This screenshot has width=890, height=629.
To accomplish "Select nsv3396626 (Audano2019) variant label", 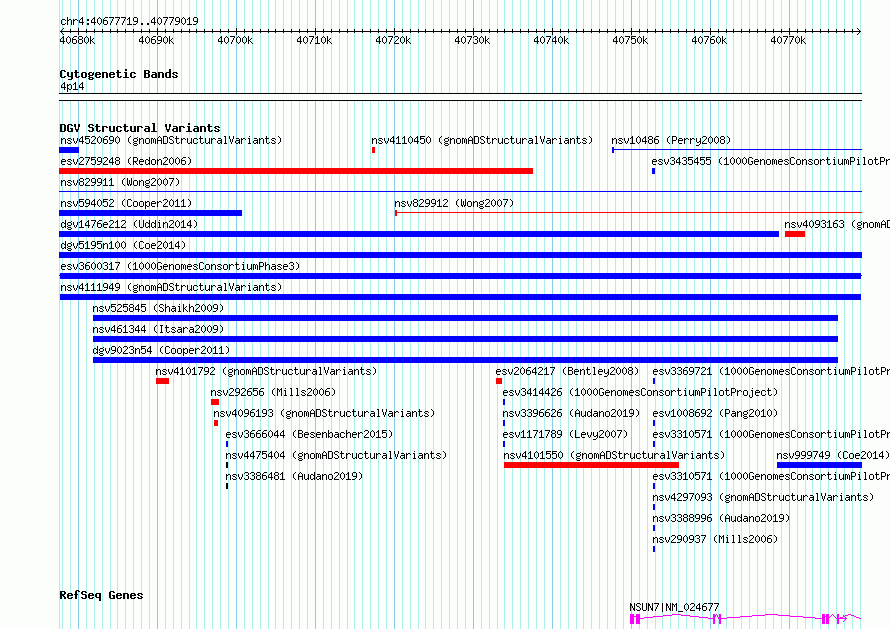I will 571,413.
